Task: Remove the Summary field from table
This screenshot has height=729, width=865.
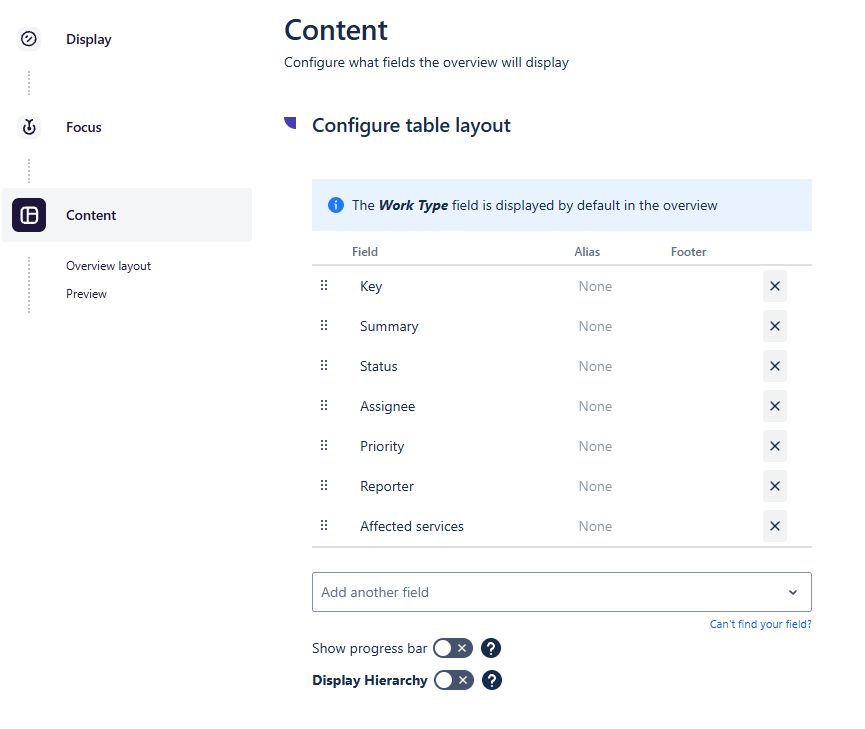Action: (774, 326)
